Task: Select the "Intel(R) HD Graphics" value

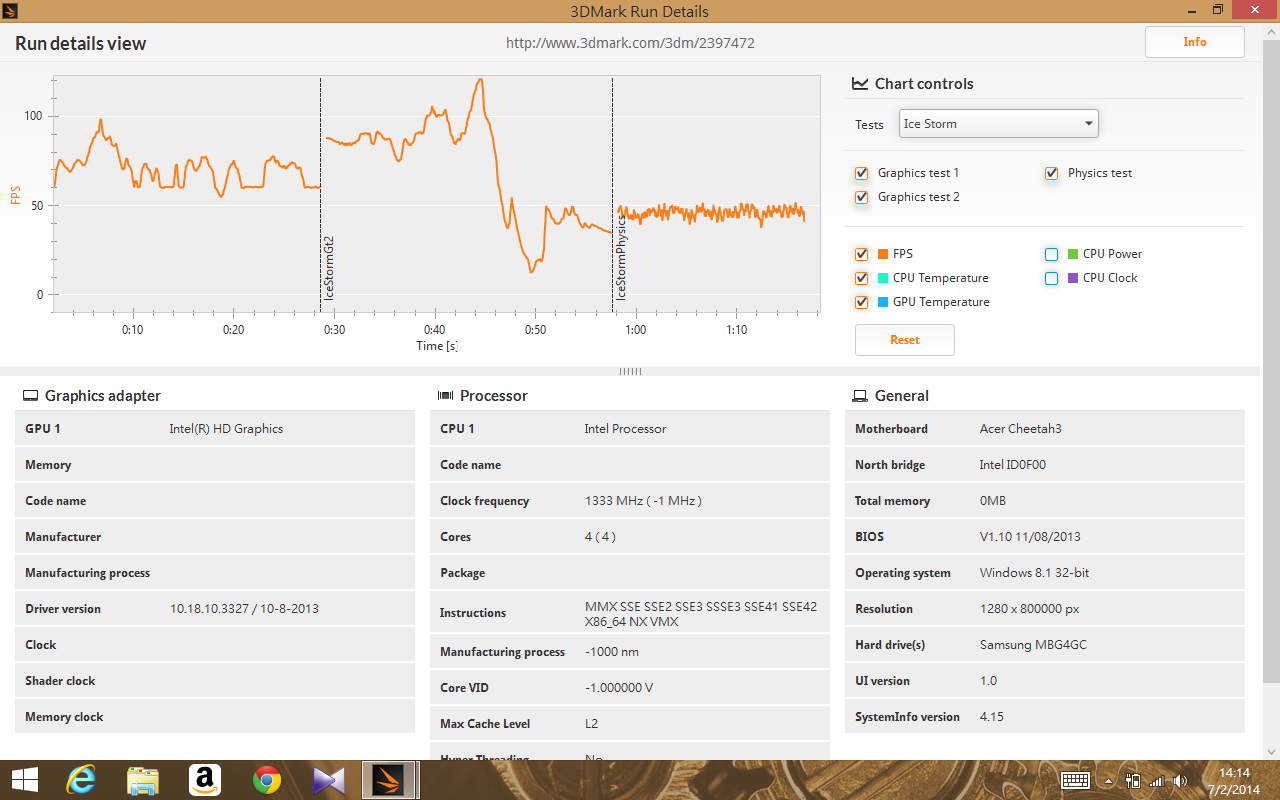Action: pyautogui.click(x=226, y=429)
